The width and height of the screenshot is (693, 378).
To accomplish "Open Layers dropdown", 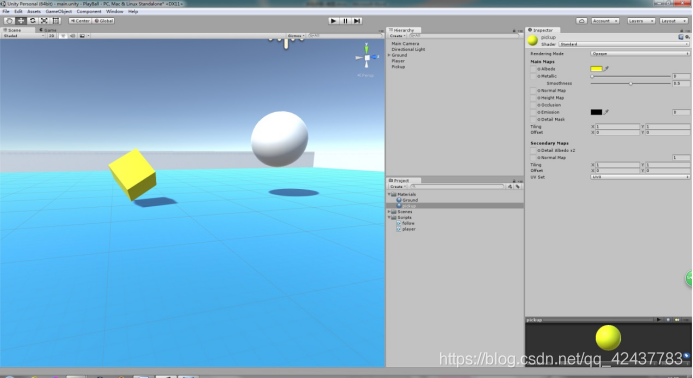I will (640, 21).
